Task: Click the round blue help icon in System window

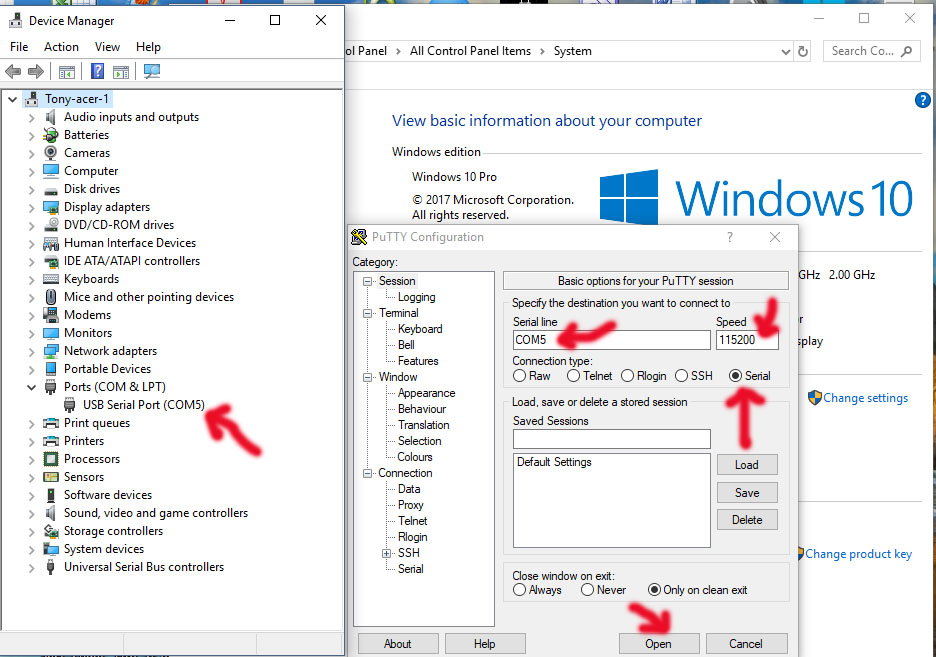Action: point(922,100)
